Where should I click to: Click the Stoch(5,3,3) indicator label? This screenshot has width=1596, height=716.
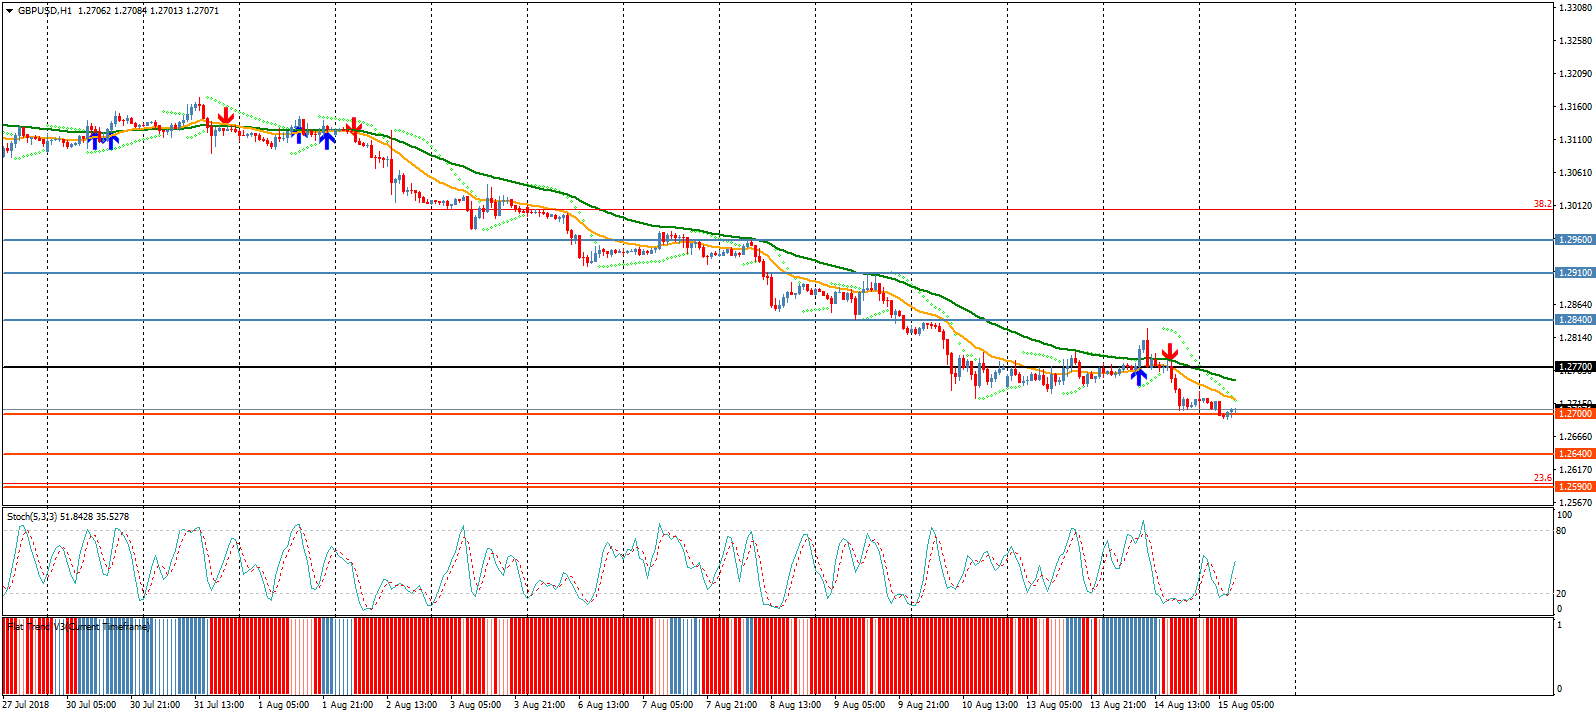(67, 517)
